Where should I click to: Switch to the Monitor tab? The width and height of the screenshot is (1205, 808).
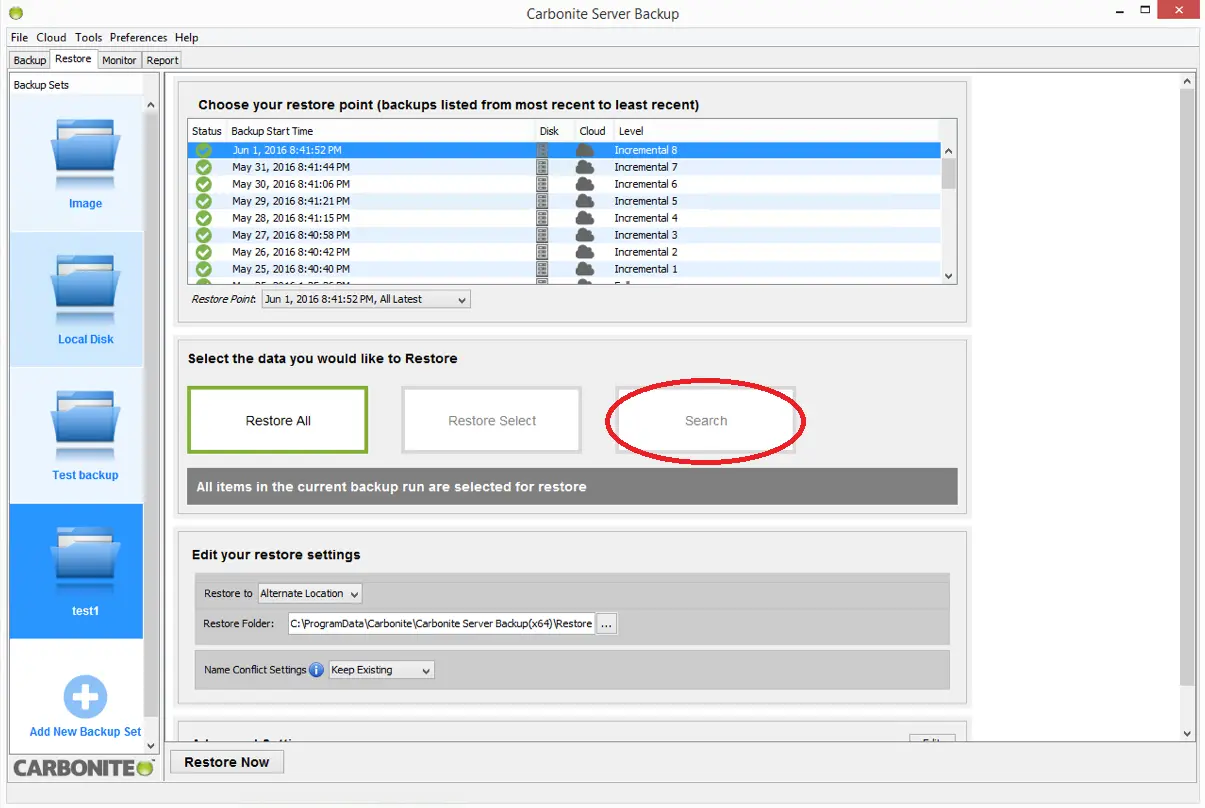pyautogui.click(x=119, y=60)
